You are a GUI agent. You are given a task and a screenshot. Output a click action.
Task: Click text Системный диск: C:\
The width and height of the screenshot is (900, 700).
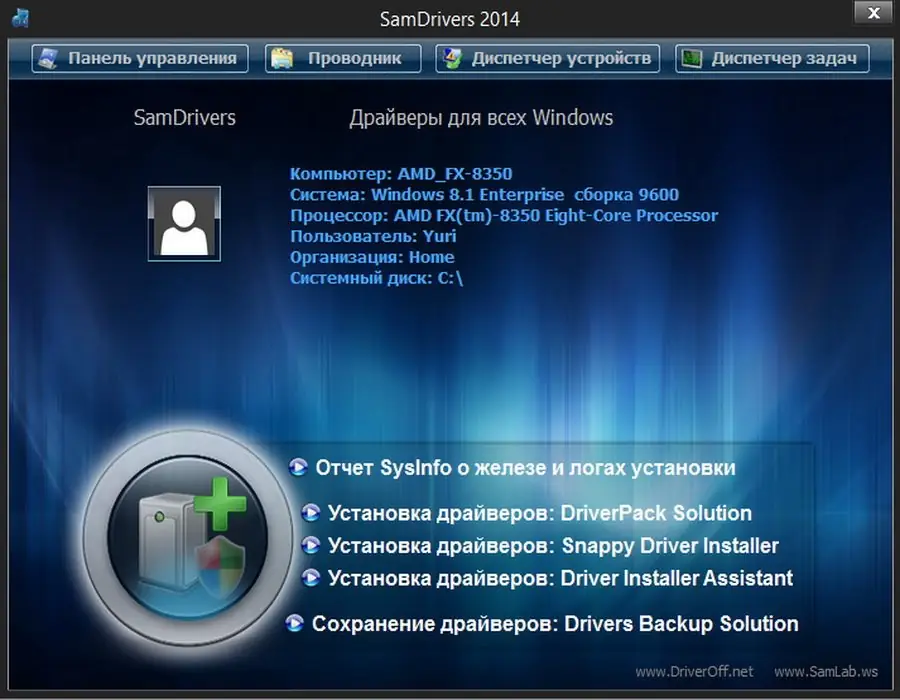377,278
